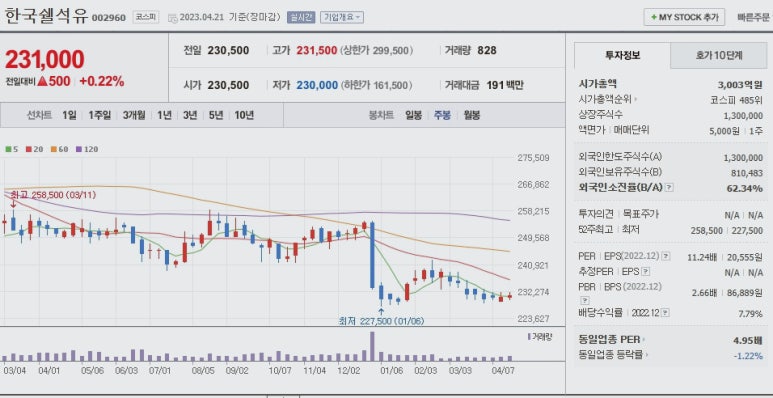This screenshot has width=773, height=398.
Task: Open help icon below PBR BPS(2022.12)
Action: (584, 300)
